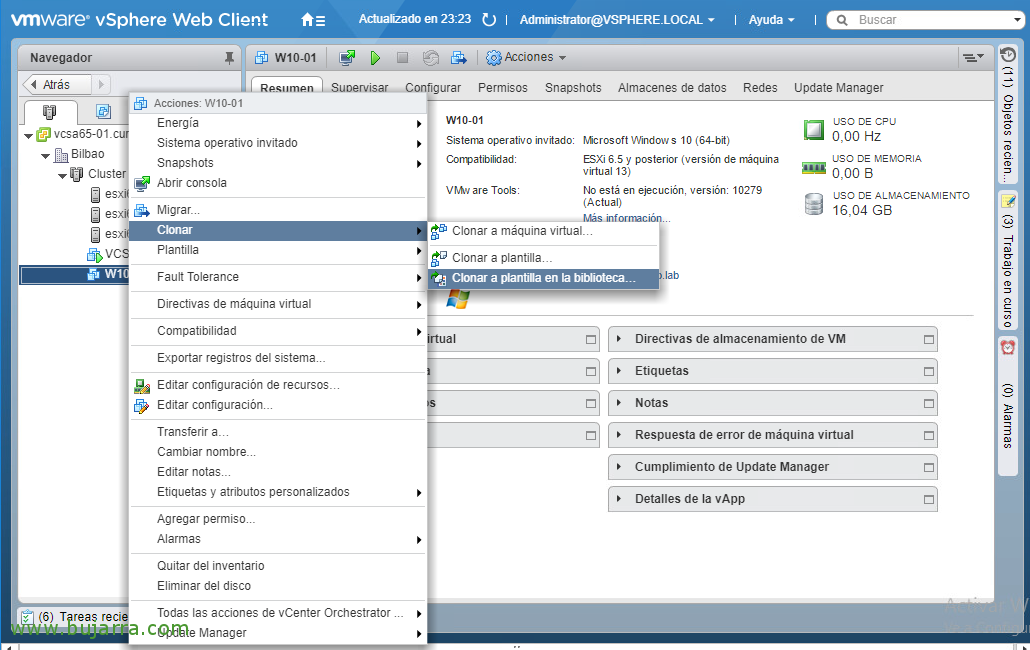Click the panel view options icon at top right
Image resolution: width=1030 pixels, height=650 pixels.
point(973,58)
